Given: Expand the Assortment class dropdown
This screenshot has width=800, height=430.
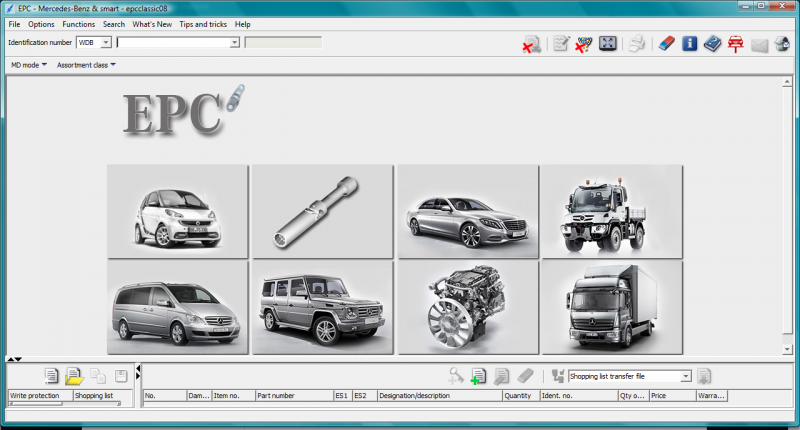Looking at the screenshot, I should tap(86, 65).
